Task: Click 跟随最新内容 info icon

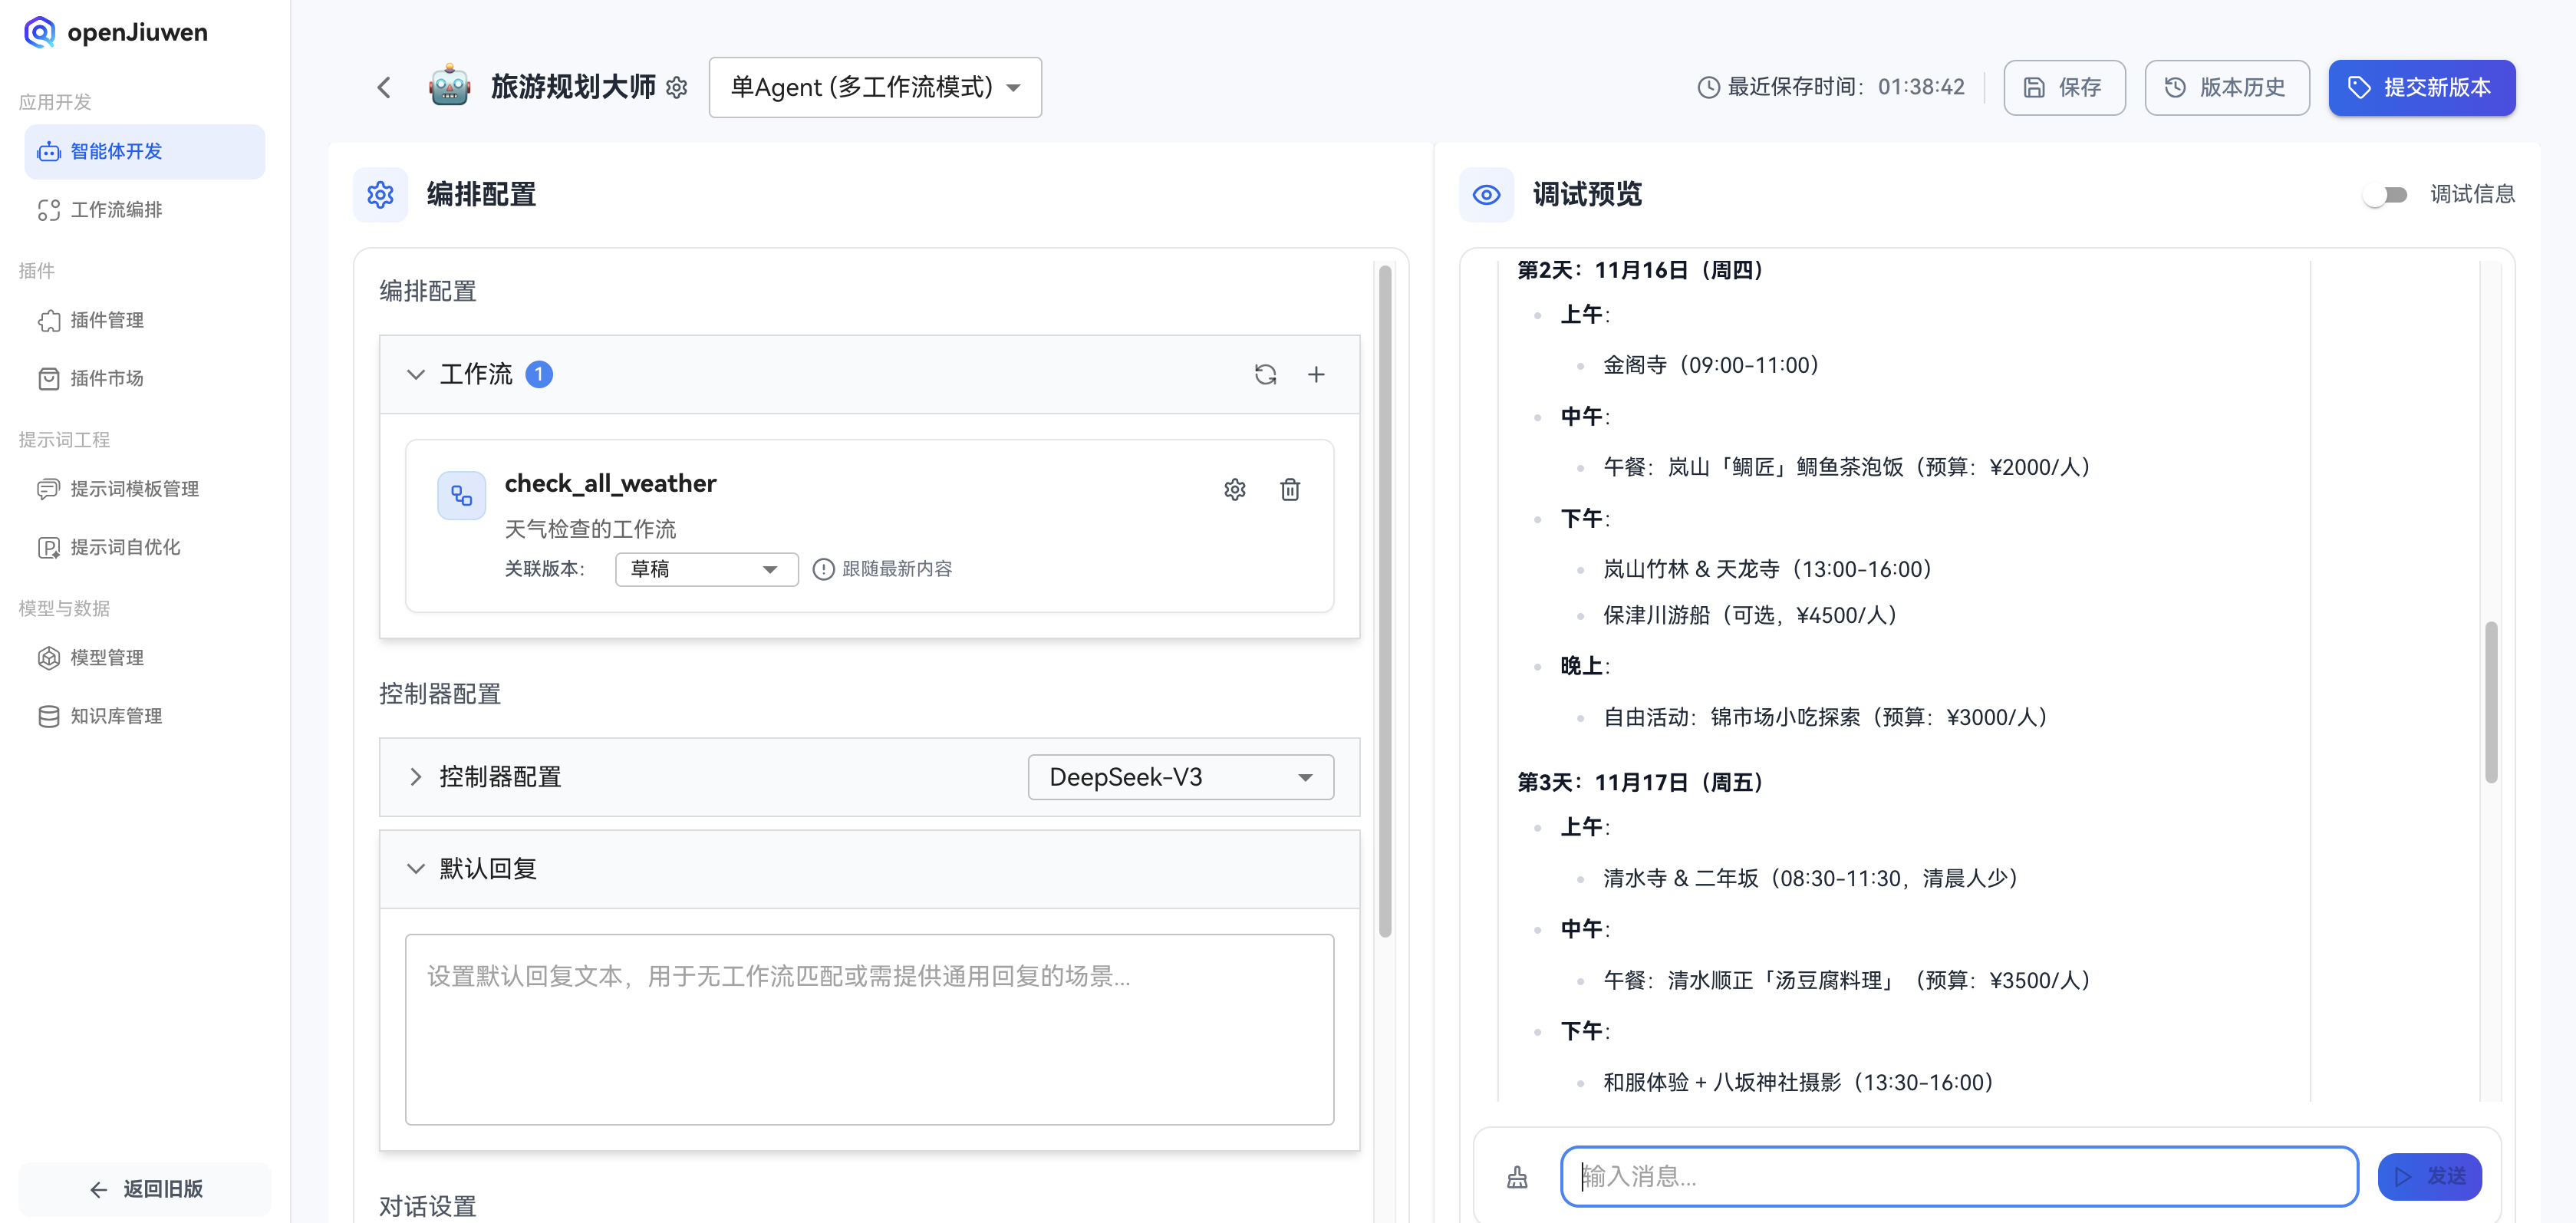Action: click(x=823, y=569)
